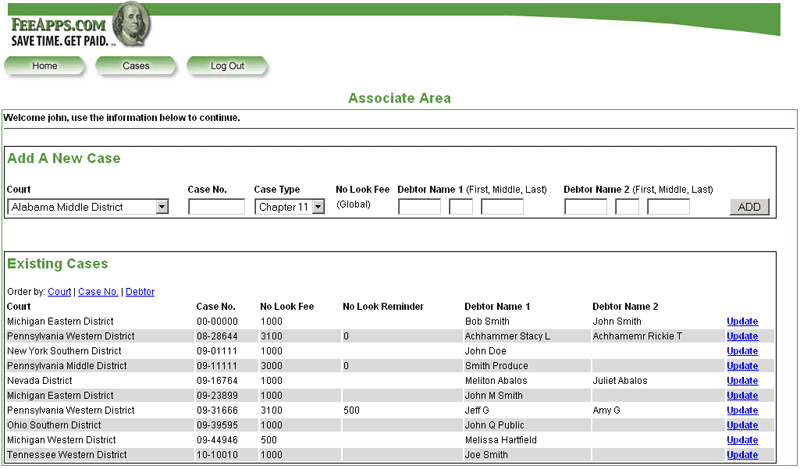Viewport: 800px width, 469px height.
Task: Sort existing cases by Case No.
Action: click(98, 291)
